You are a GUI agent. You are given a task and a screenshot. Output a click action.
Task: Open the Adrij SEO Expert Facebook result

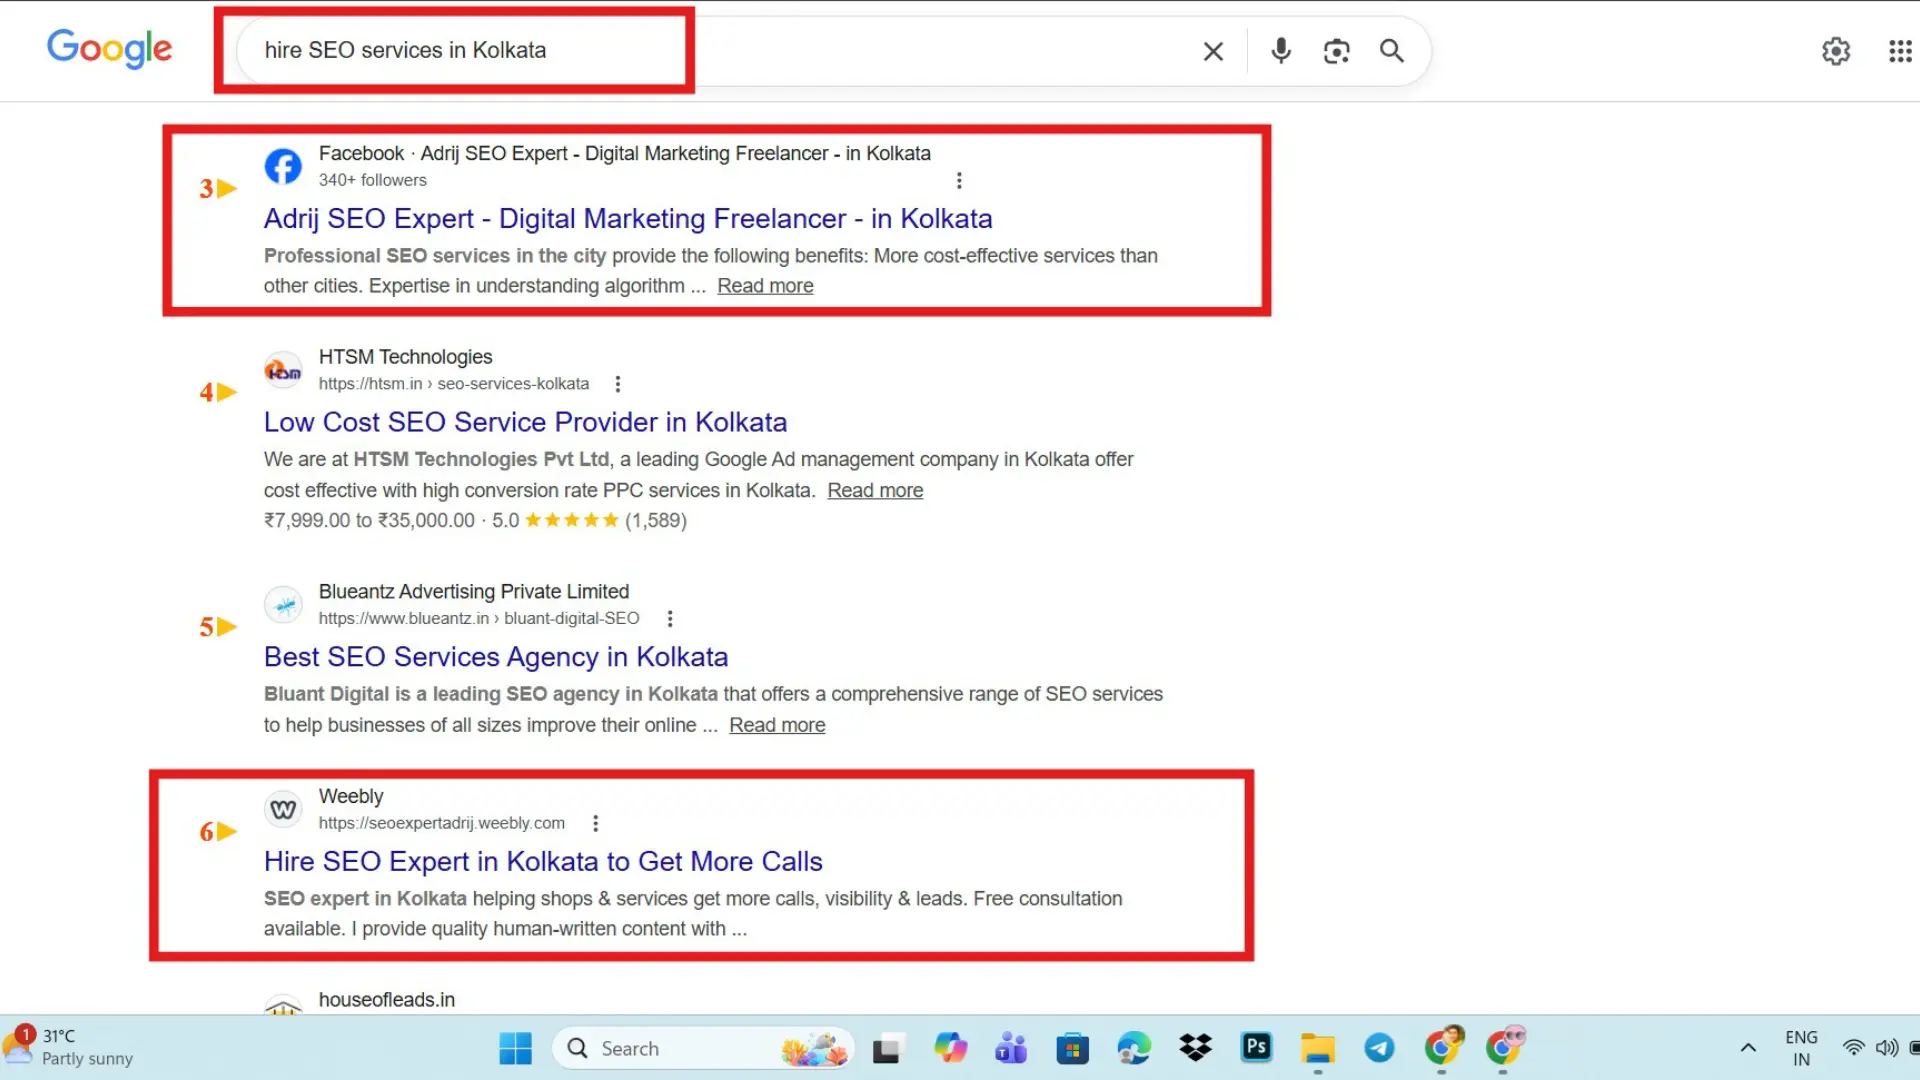point(628,219)
